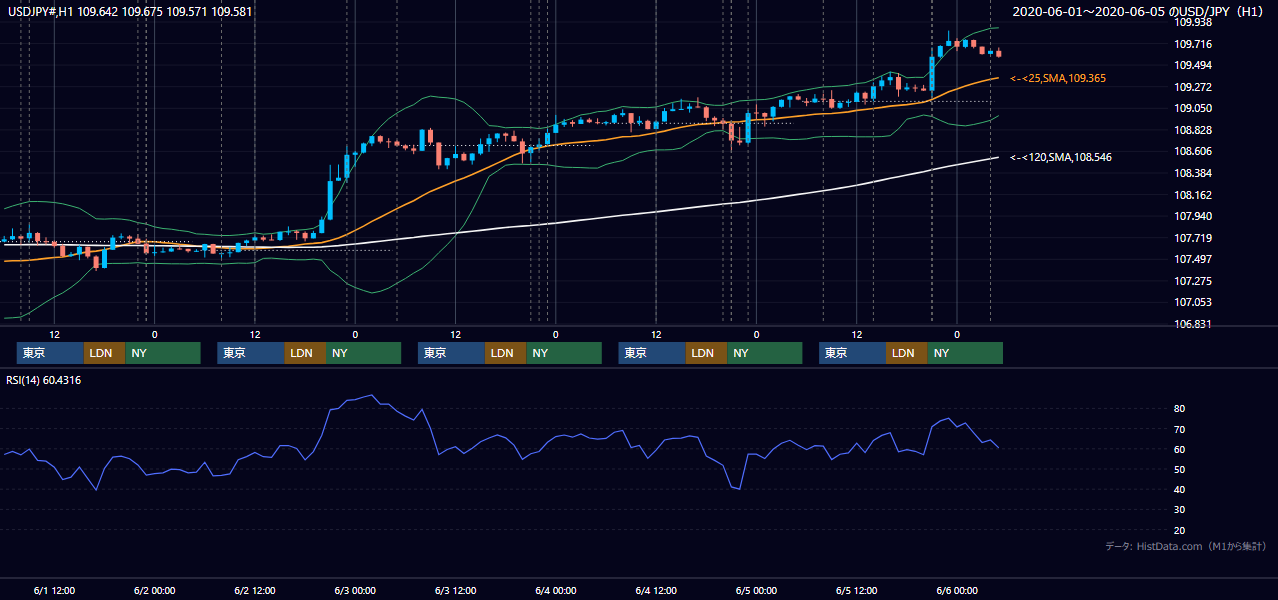
Task: Click the 6/1 12:00 time axis label
Action: [54, 591]
